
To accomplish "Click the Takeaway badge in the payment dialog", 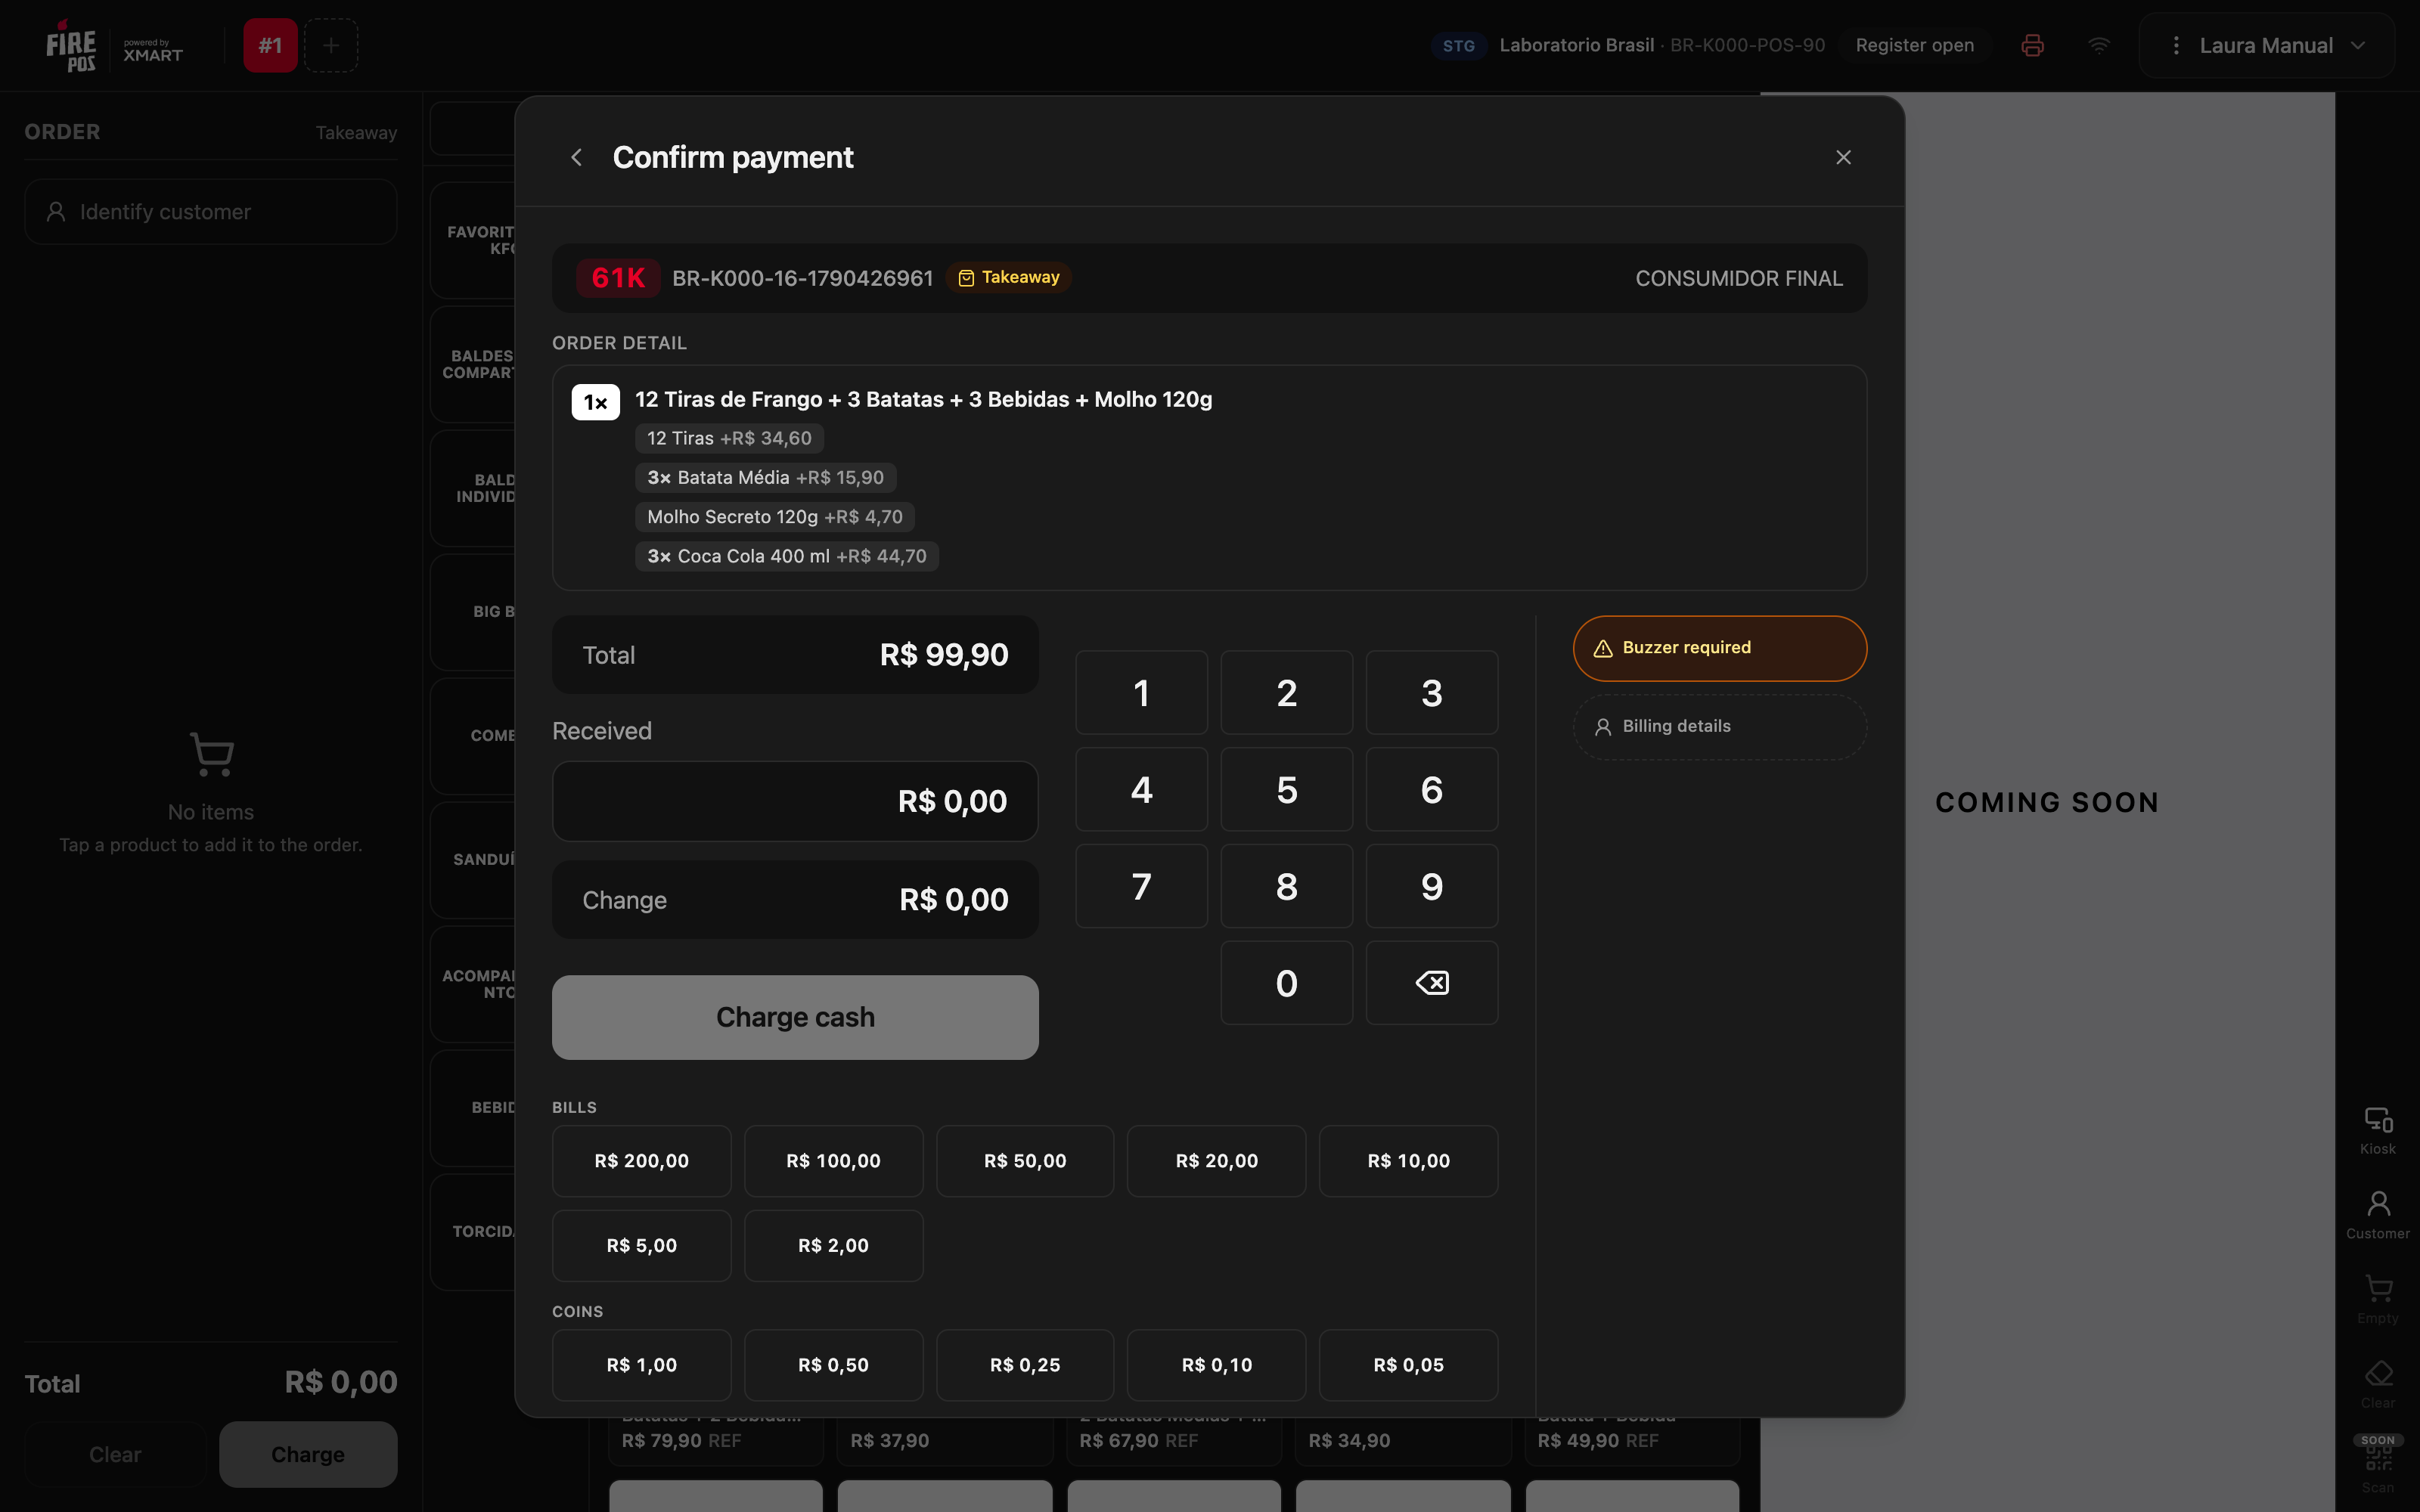I will pyautogui.click(x=1009, y=277).
